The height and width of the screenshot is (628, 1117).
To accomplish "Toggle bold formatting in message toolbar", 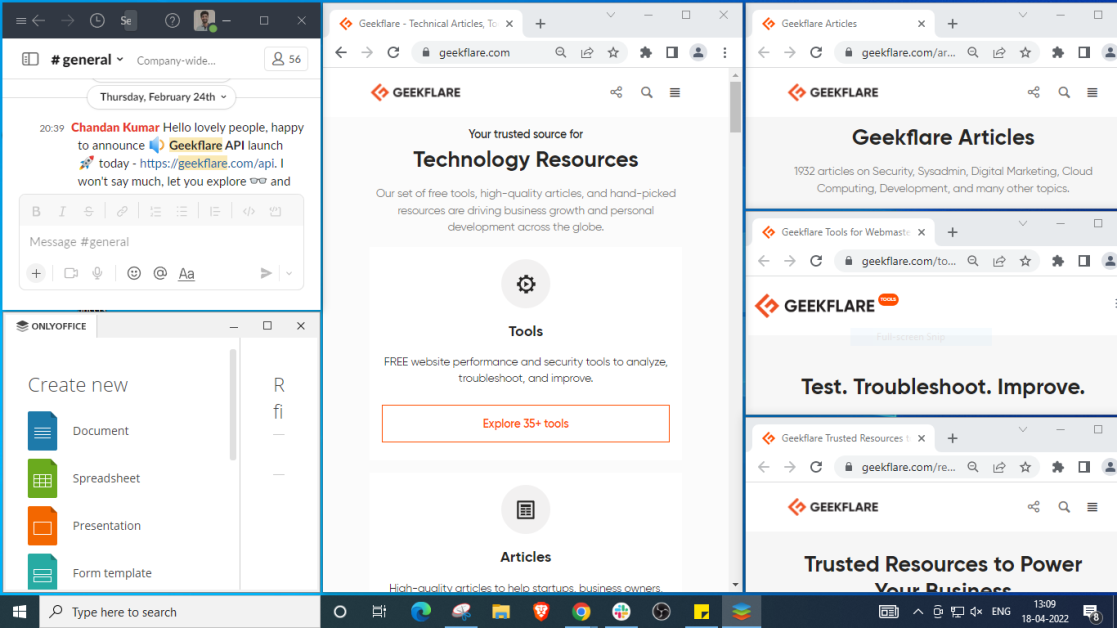I will tap(36, 211).
